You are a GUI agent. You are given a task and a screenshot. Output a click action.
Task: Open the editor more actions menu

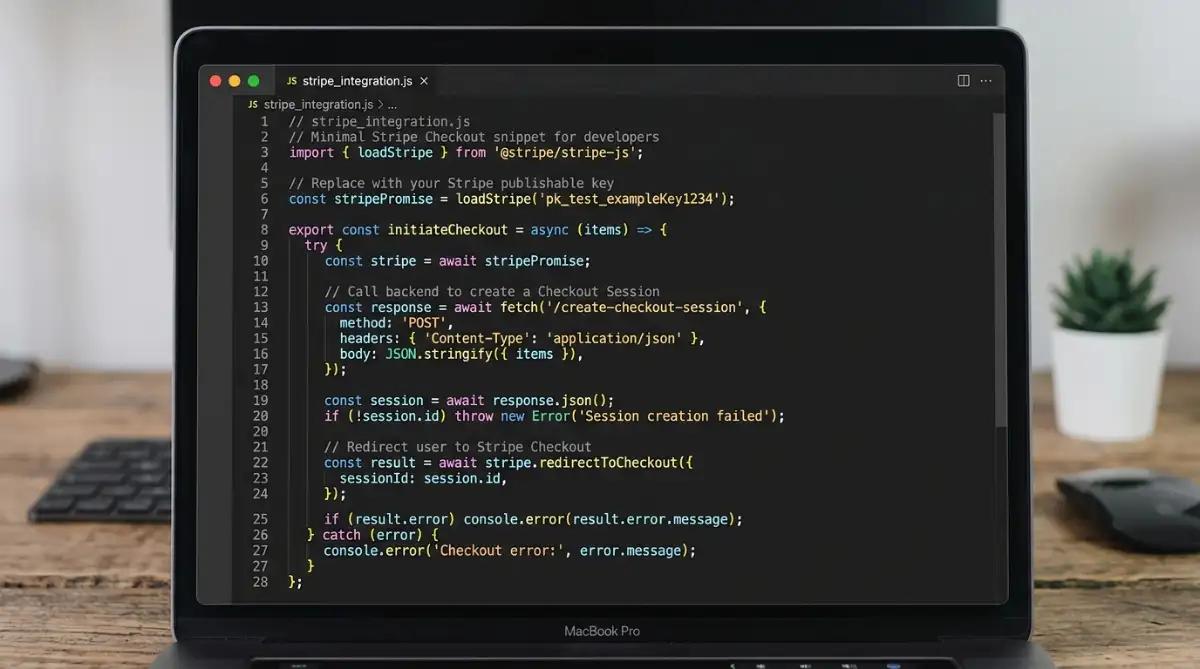point(986,81)
